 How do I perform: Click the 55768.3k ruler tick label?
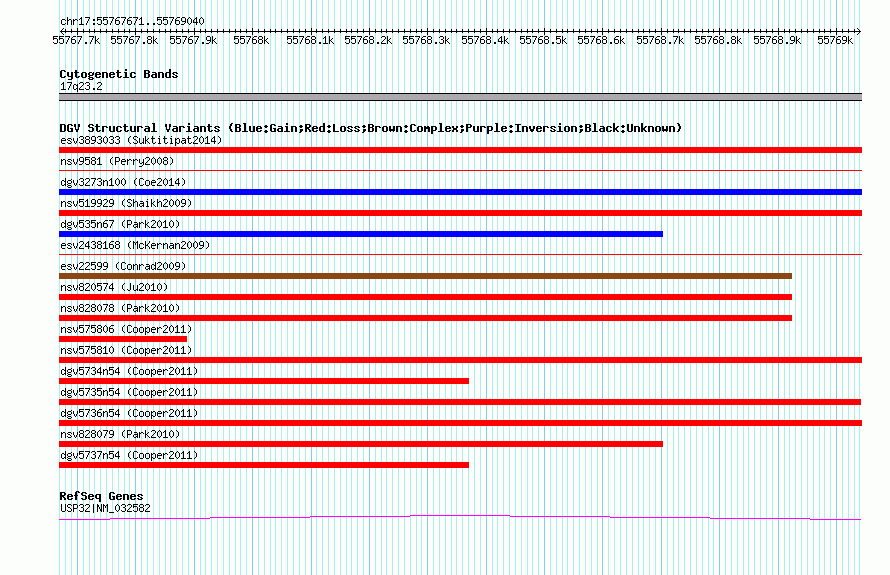click(426, 40)
